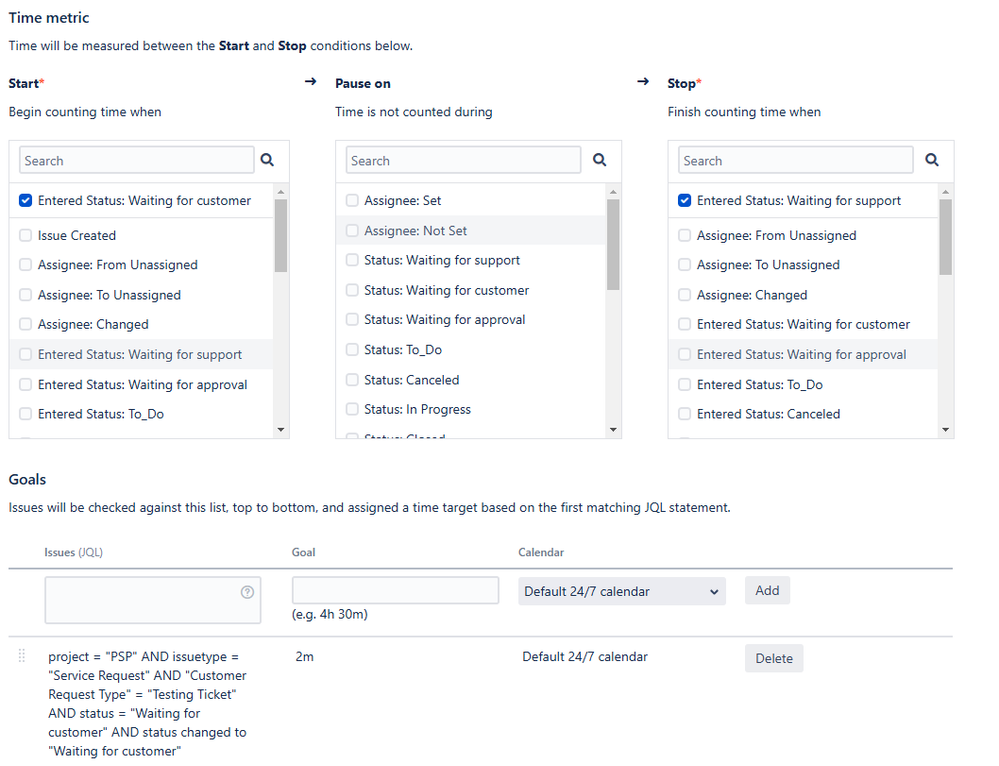999x766 pixels.
Task: Click Pause on list scroll down arrow
Action: click(613, 429)
